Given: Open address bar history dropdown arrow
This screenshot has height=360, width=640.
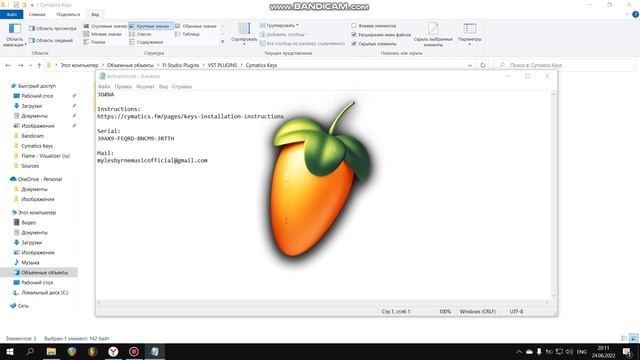Looking at the screenshot, I should click(x=470, y=65).
